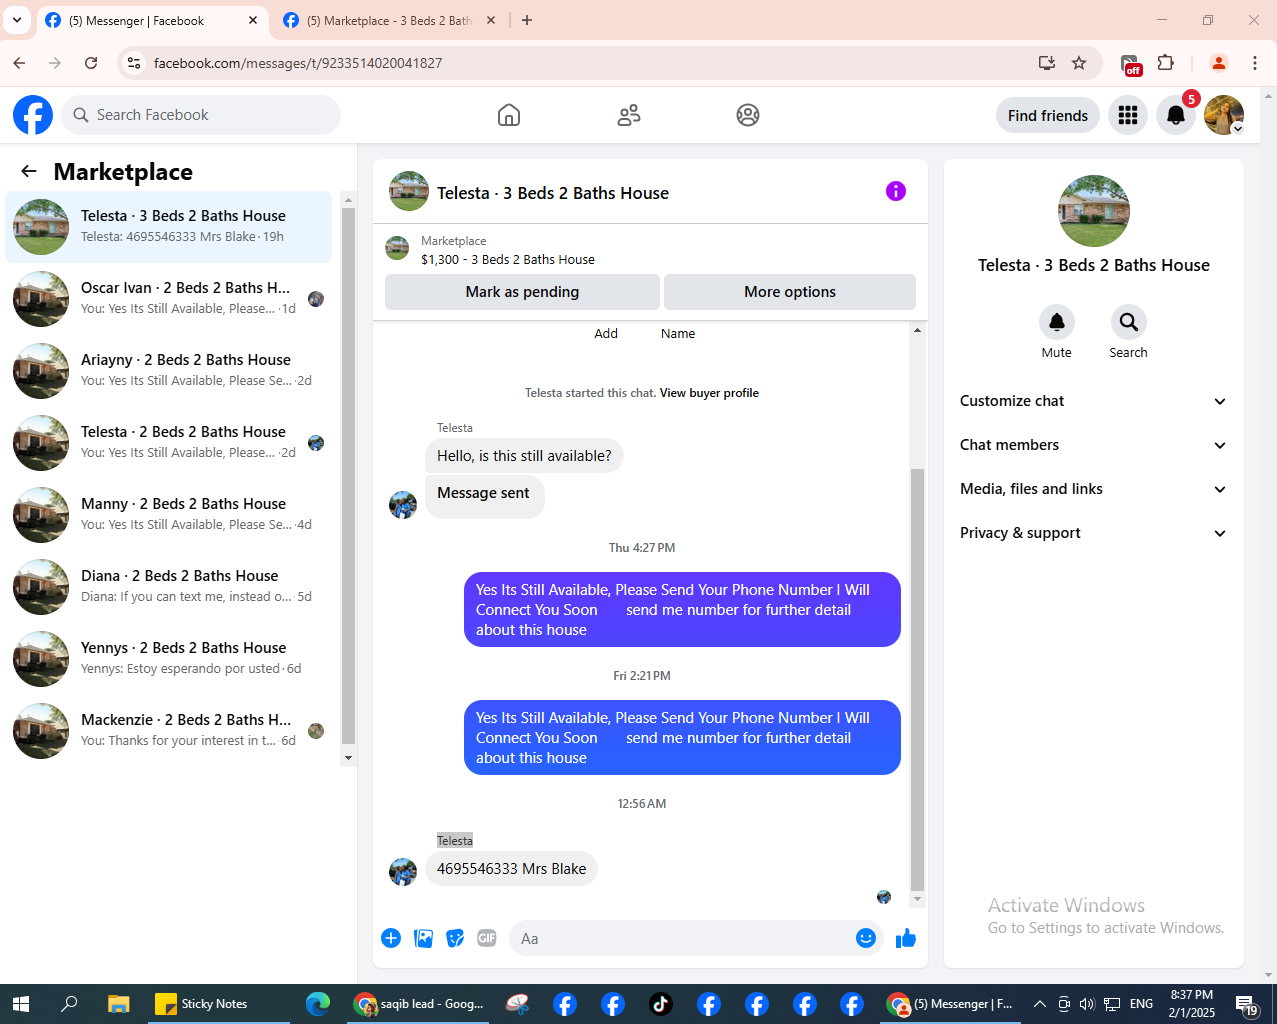Screen dimensions: 1277x1024
Task: Mute this conversation bell icon
Action: [1057, 322]
